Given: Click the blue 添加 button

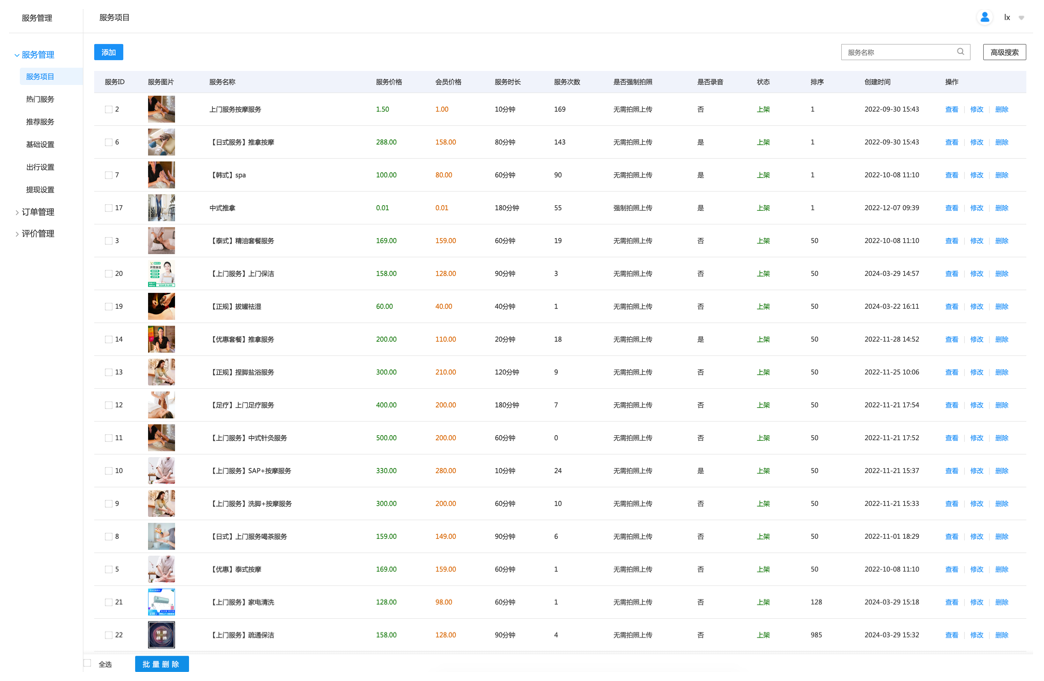Looking at the screenshot, I should pyautogui.click(x=108, y=52).
